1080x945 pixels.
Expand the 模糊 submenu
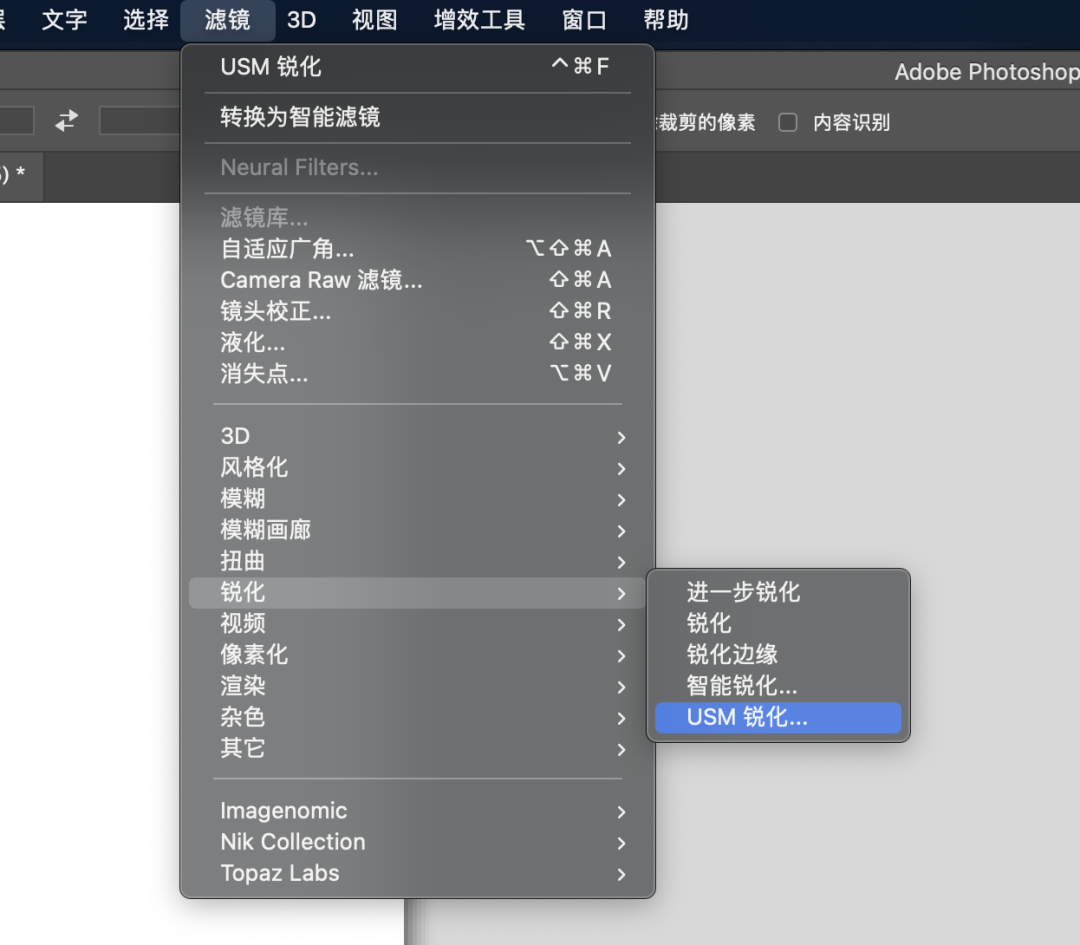pos(417,499)
